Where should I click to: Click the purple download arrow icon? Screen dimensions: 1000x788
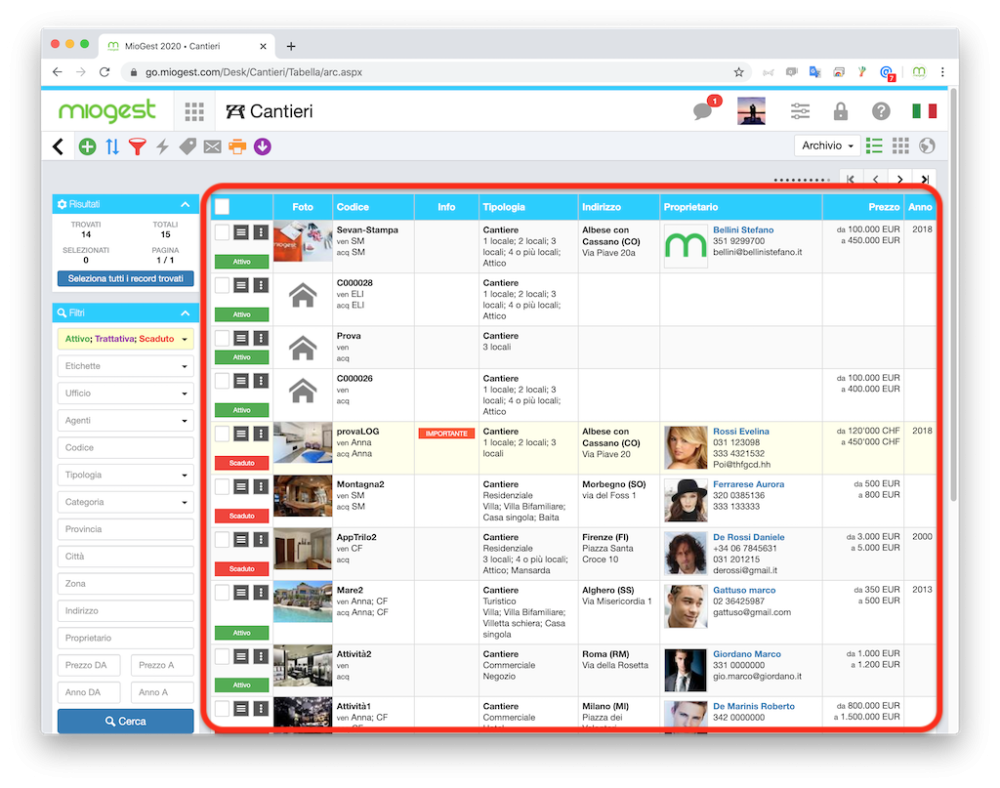(x=262, y=147)
